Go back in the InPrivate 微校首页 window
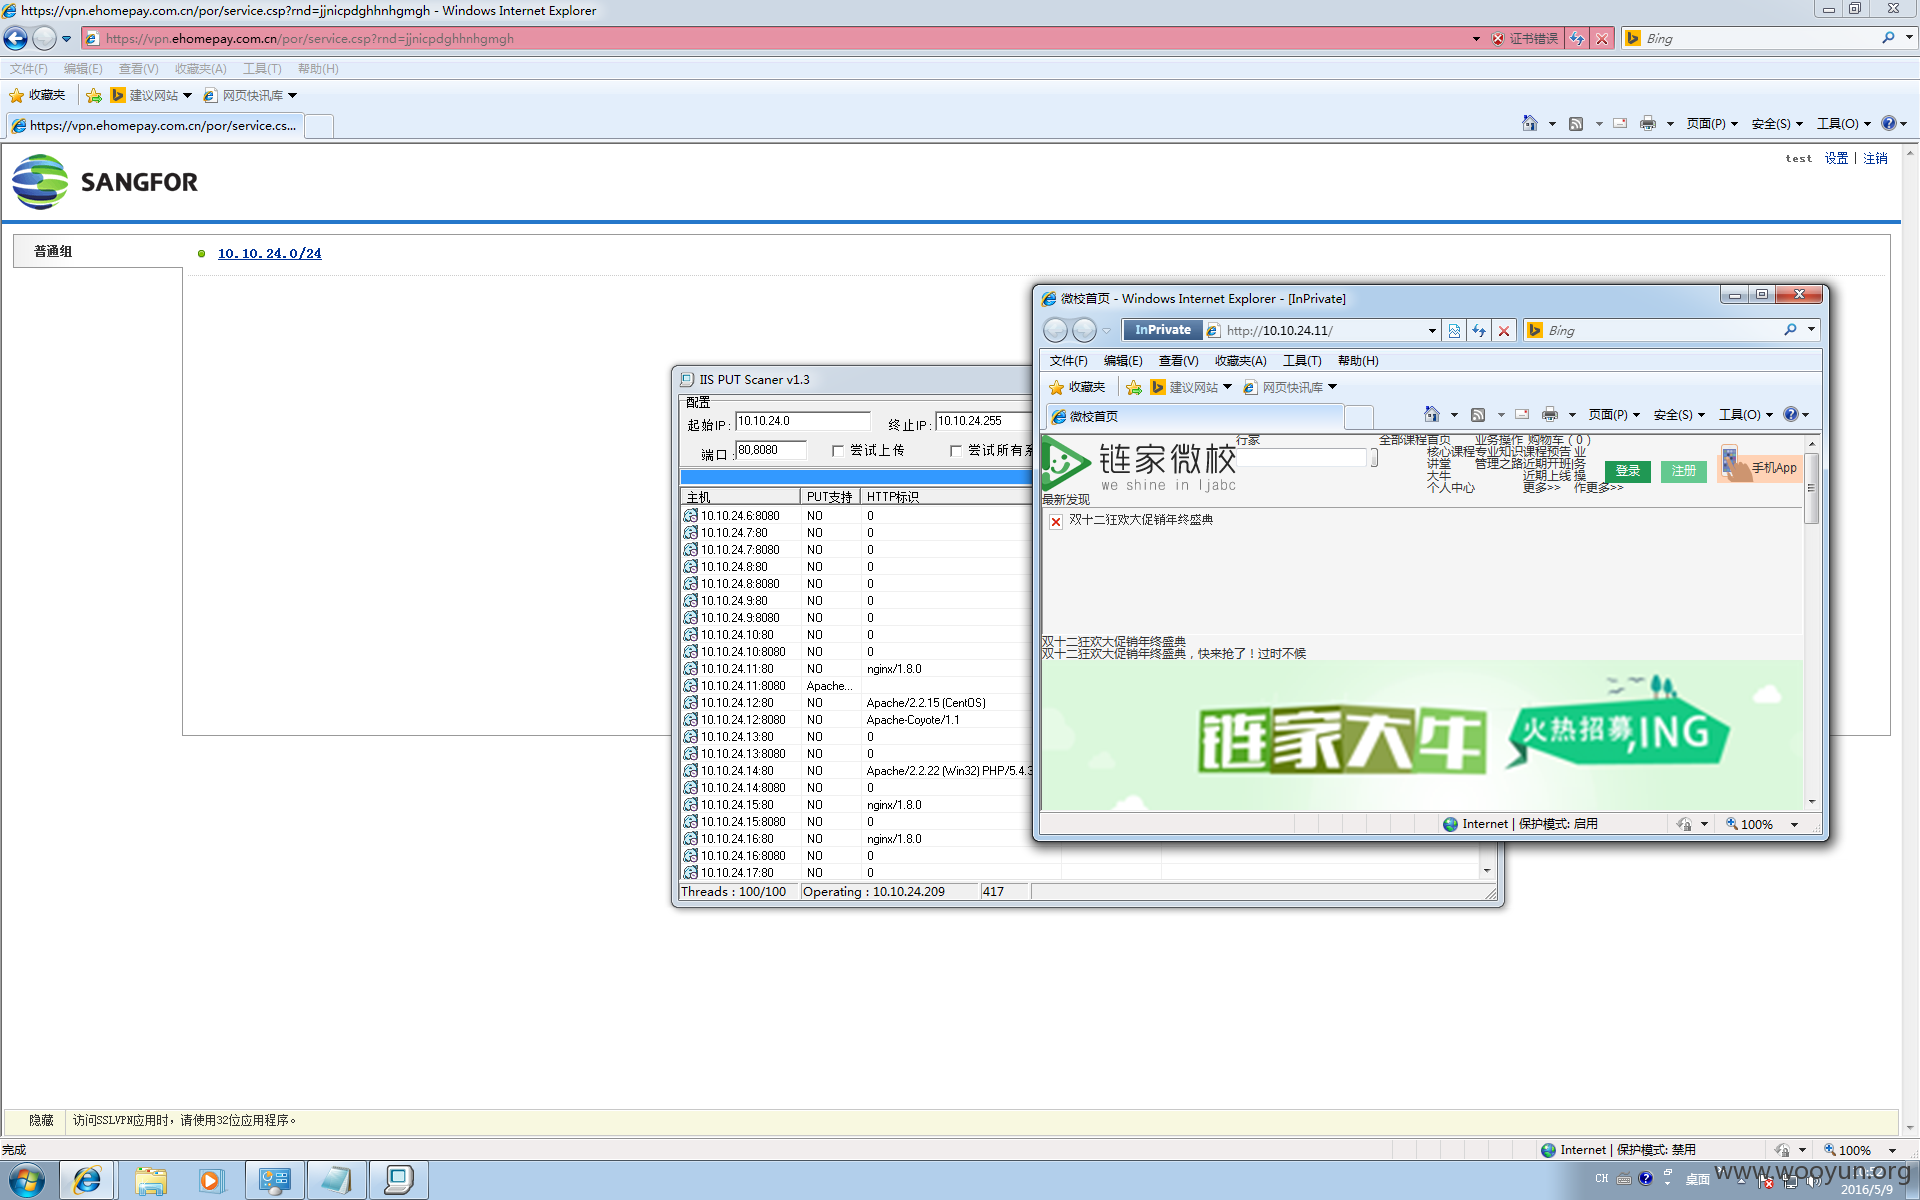1920x1200 pixels. [x=1056, y=330]
